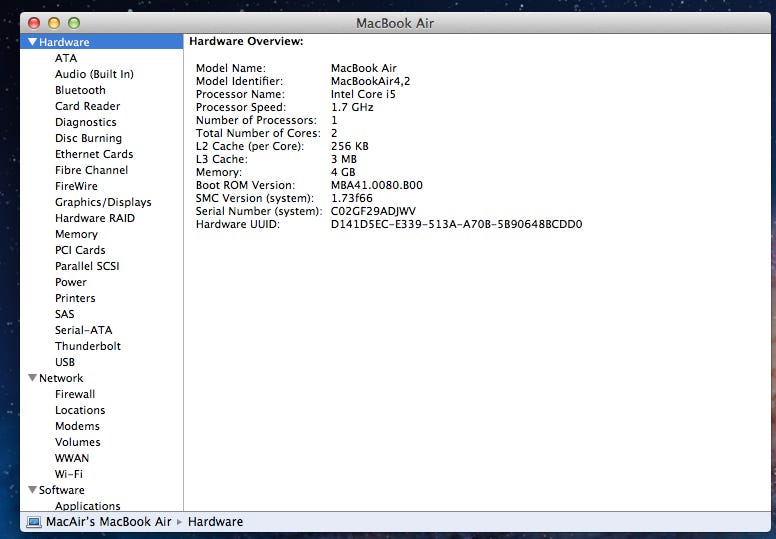Select the Hardware heading row
The width and height of the screenshot is (776, 539).
(x=101, y=42)
